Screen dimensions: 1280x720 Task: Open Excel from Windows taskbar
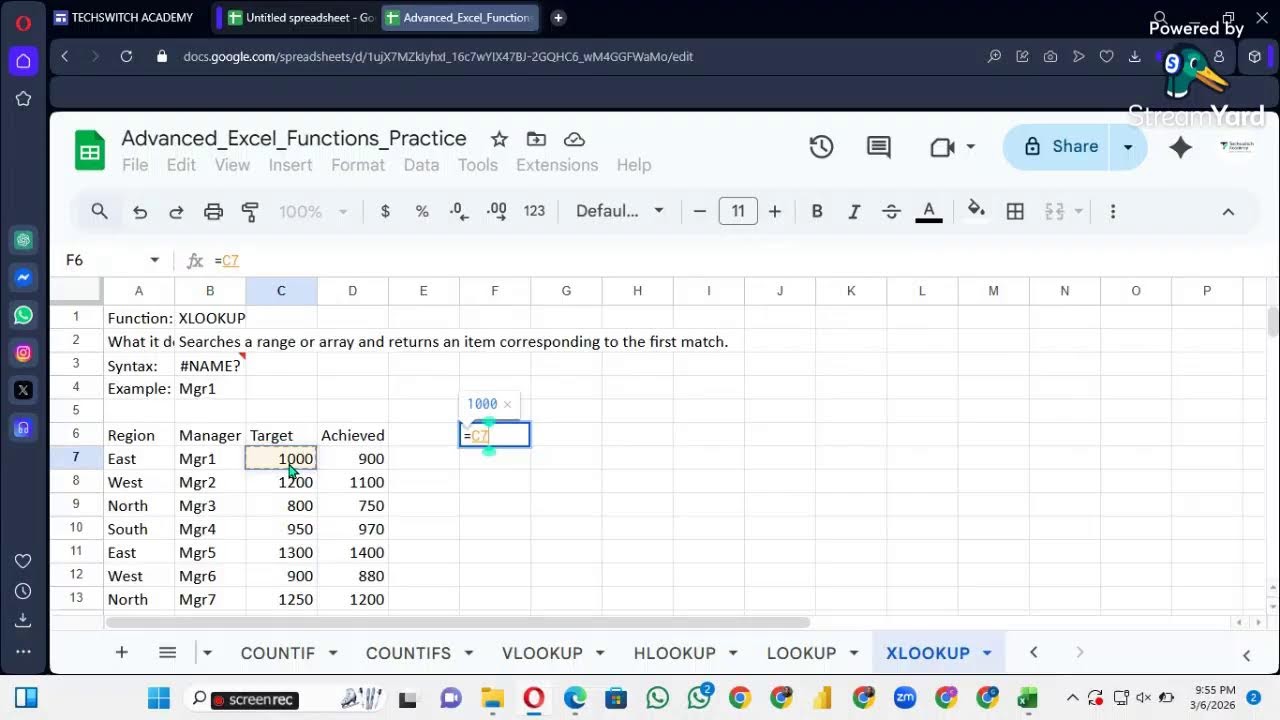click(1026, 698)
